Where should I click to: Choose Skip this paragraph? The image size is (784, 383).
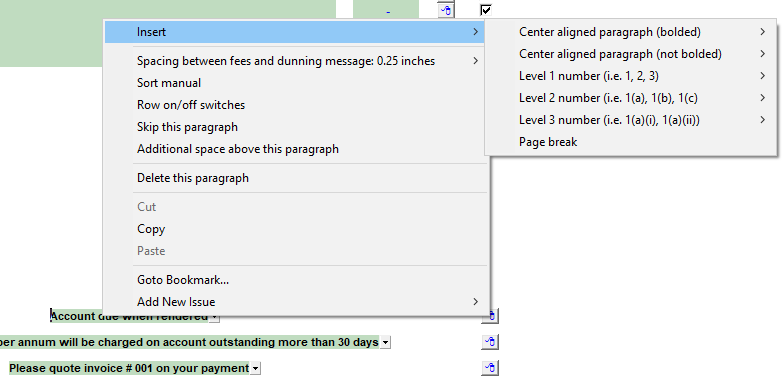click(x=295, y=127)
